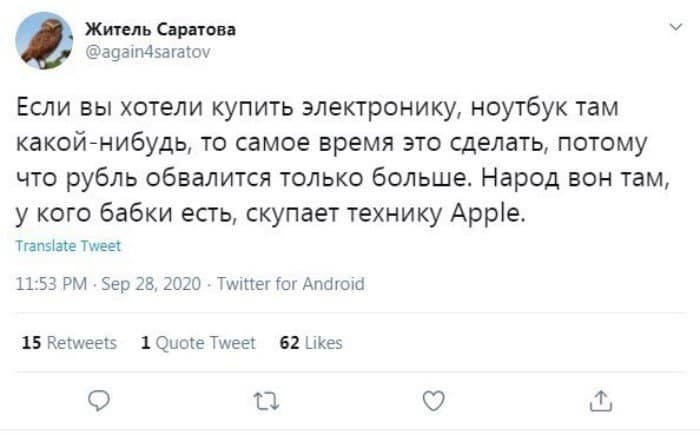Click the tweet line starting "что рубль обвалится"
700x435 pixels.
pyautogui.click(x=343, y=178)
